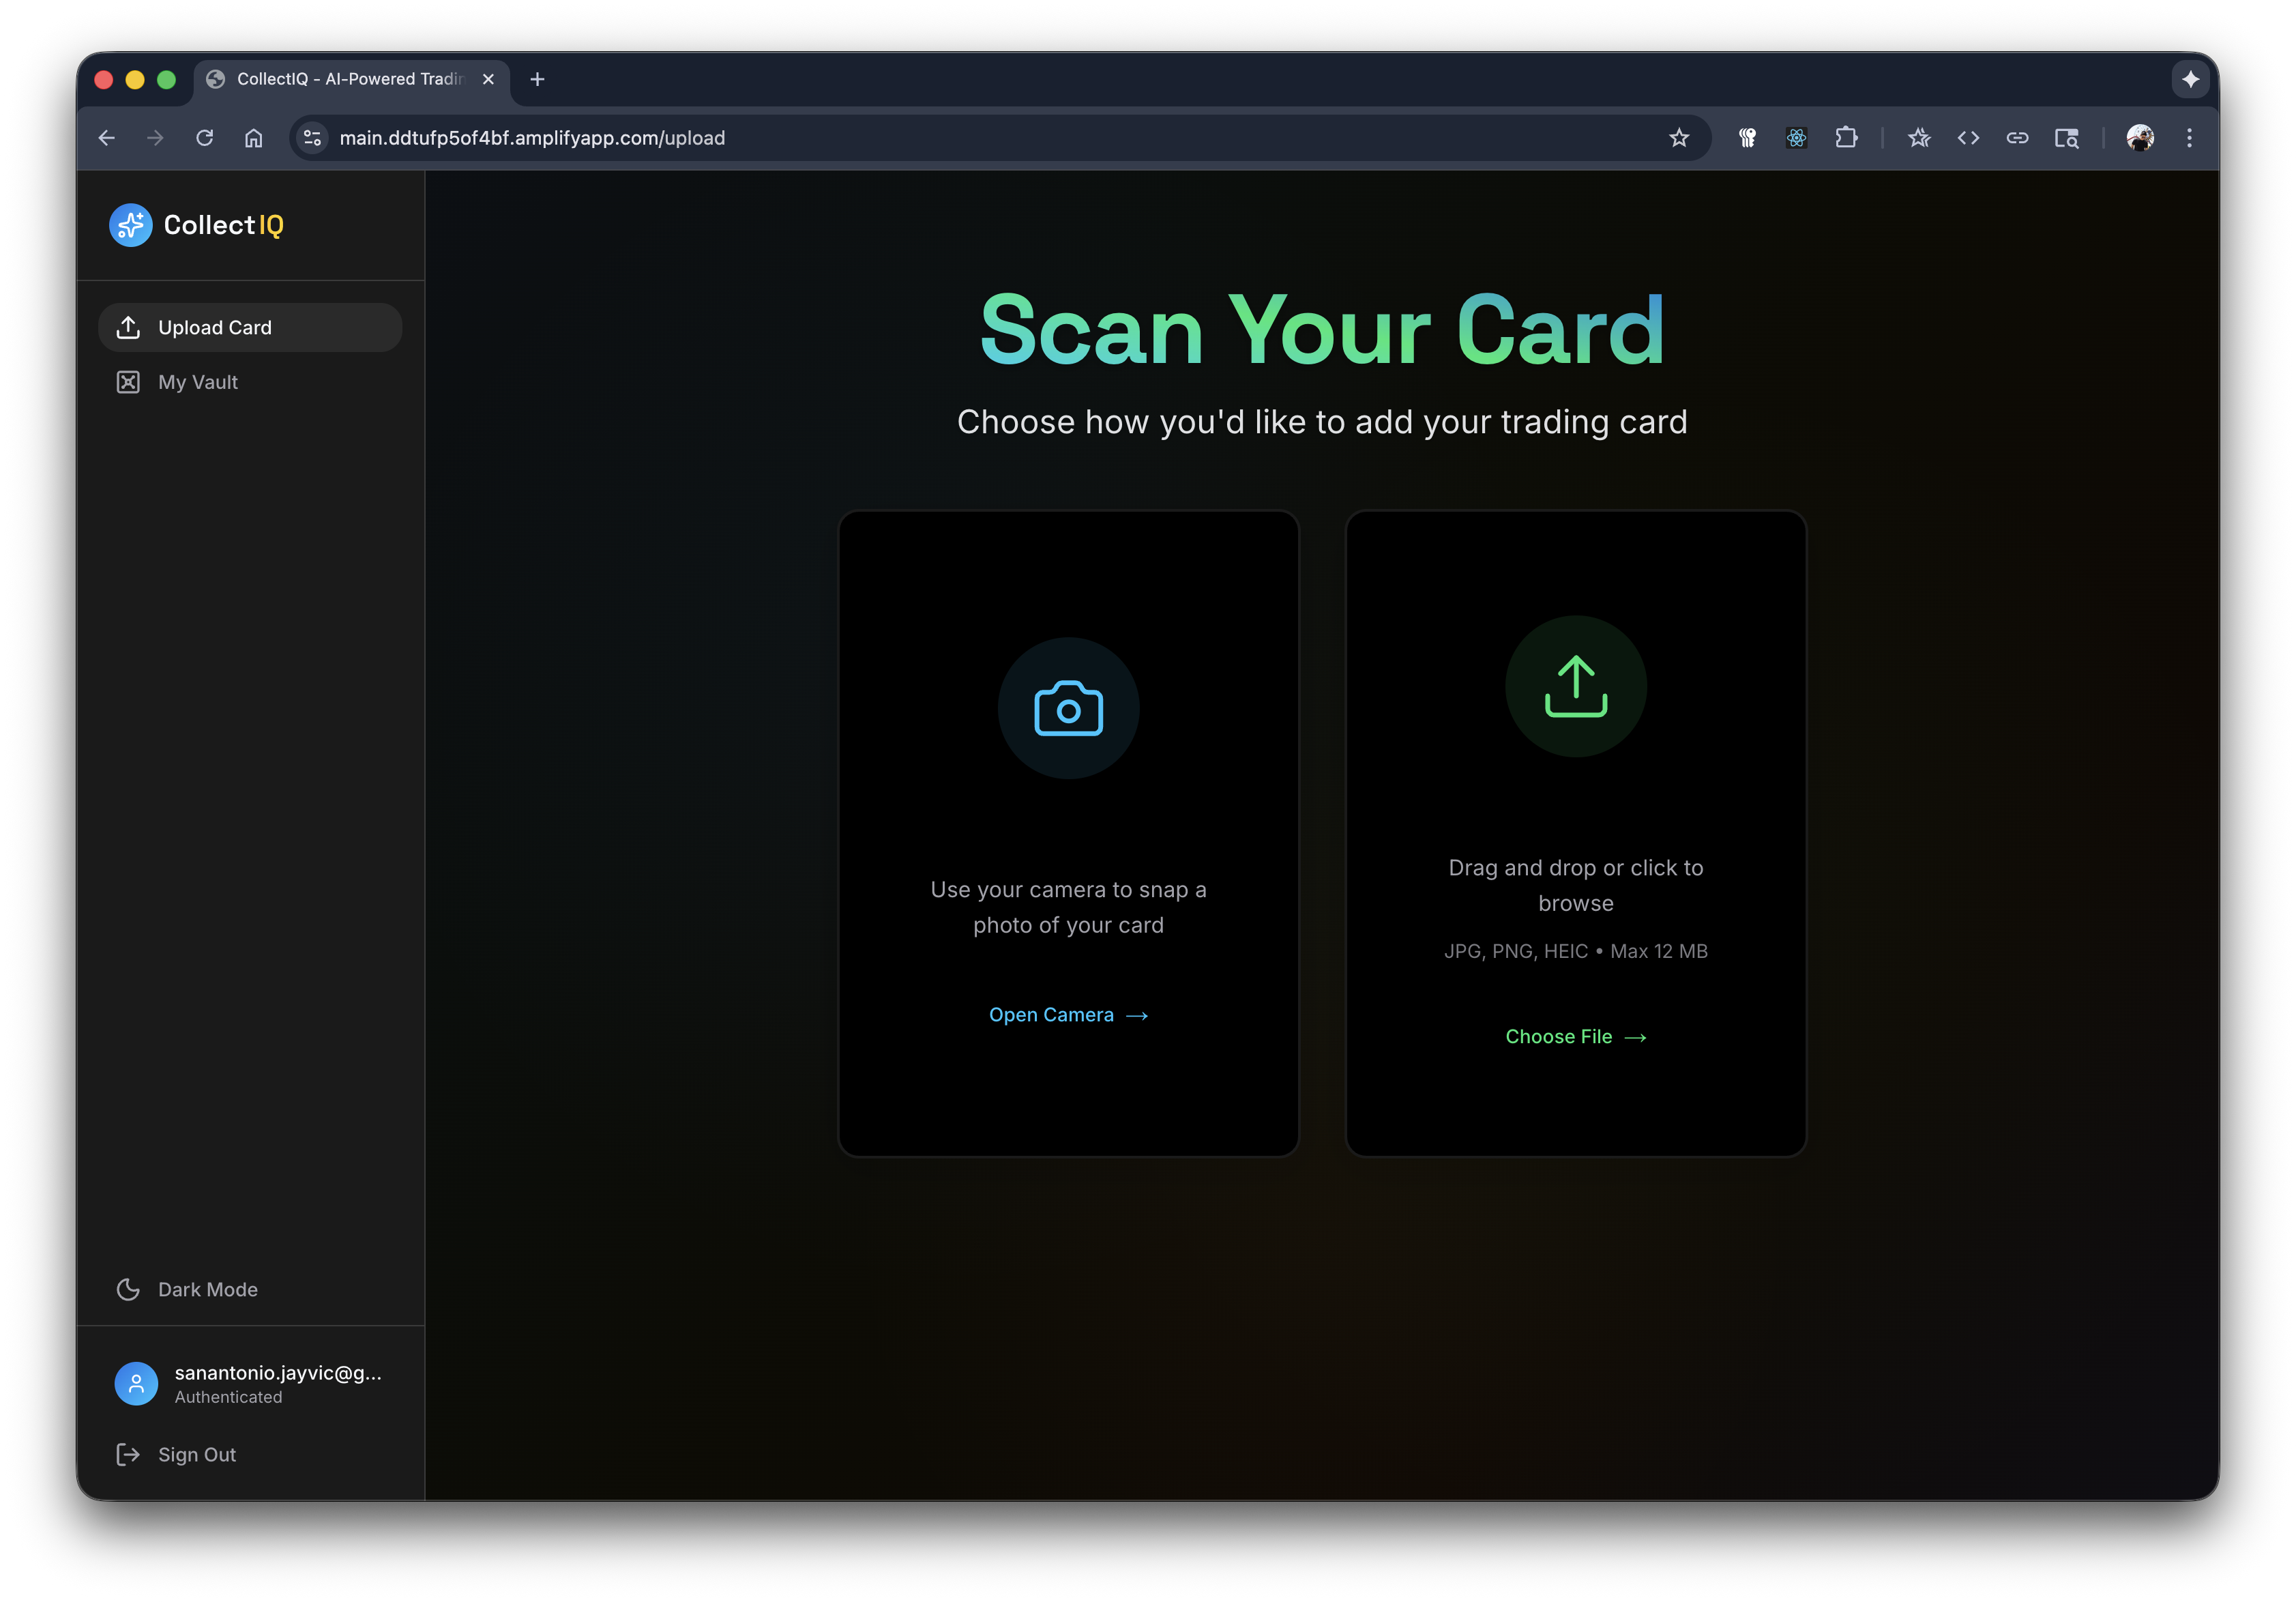This screenshot has width=2296, height=1602.
Task: Open a new browser tab
Action: [x=537, y=79]
